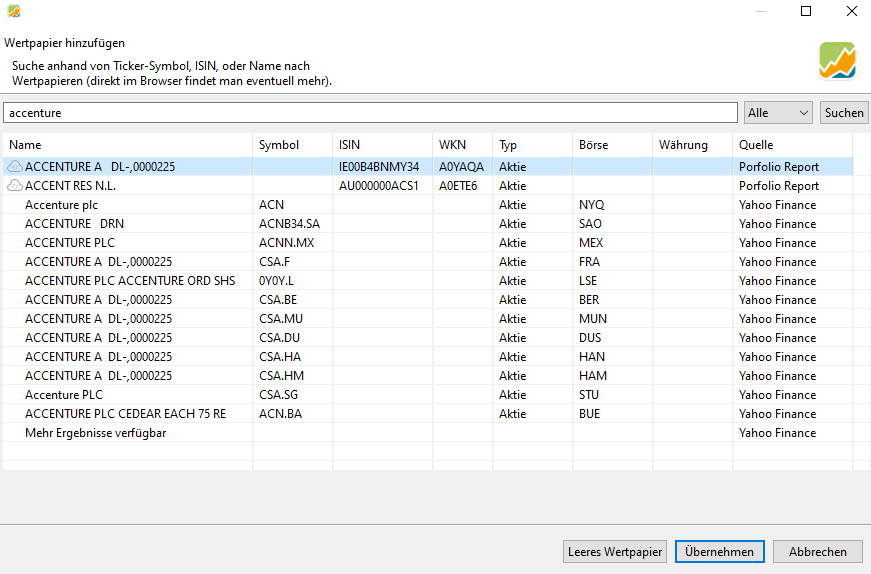Click the WKN column header

pos(462,144)
